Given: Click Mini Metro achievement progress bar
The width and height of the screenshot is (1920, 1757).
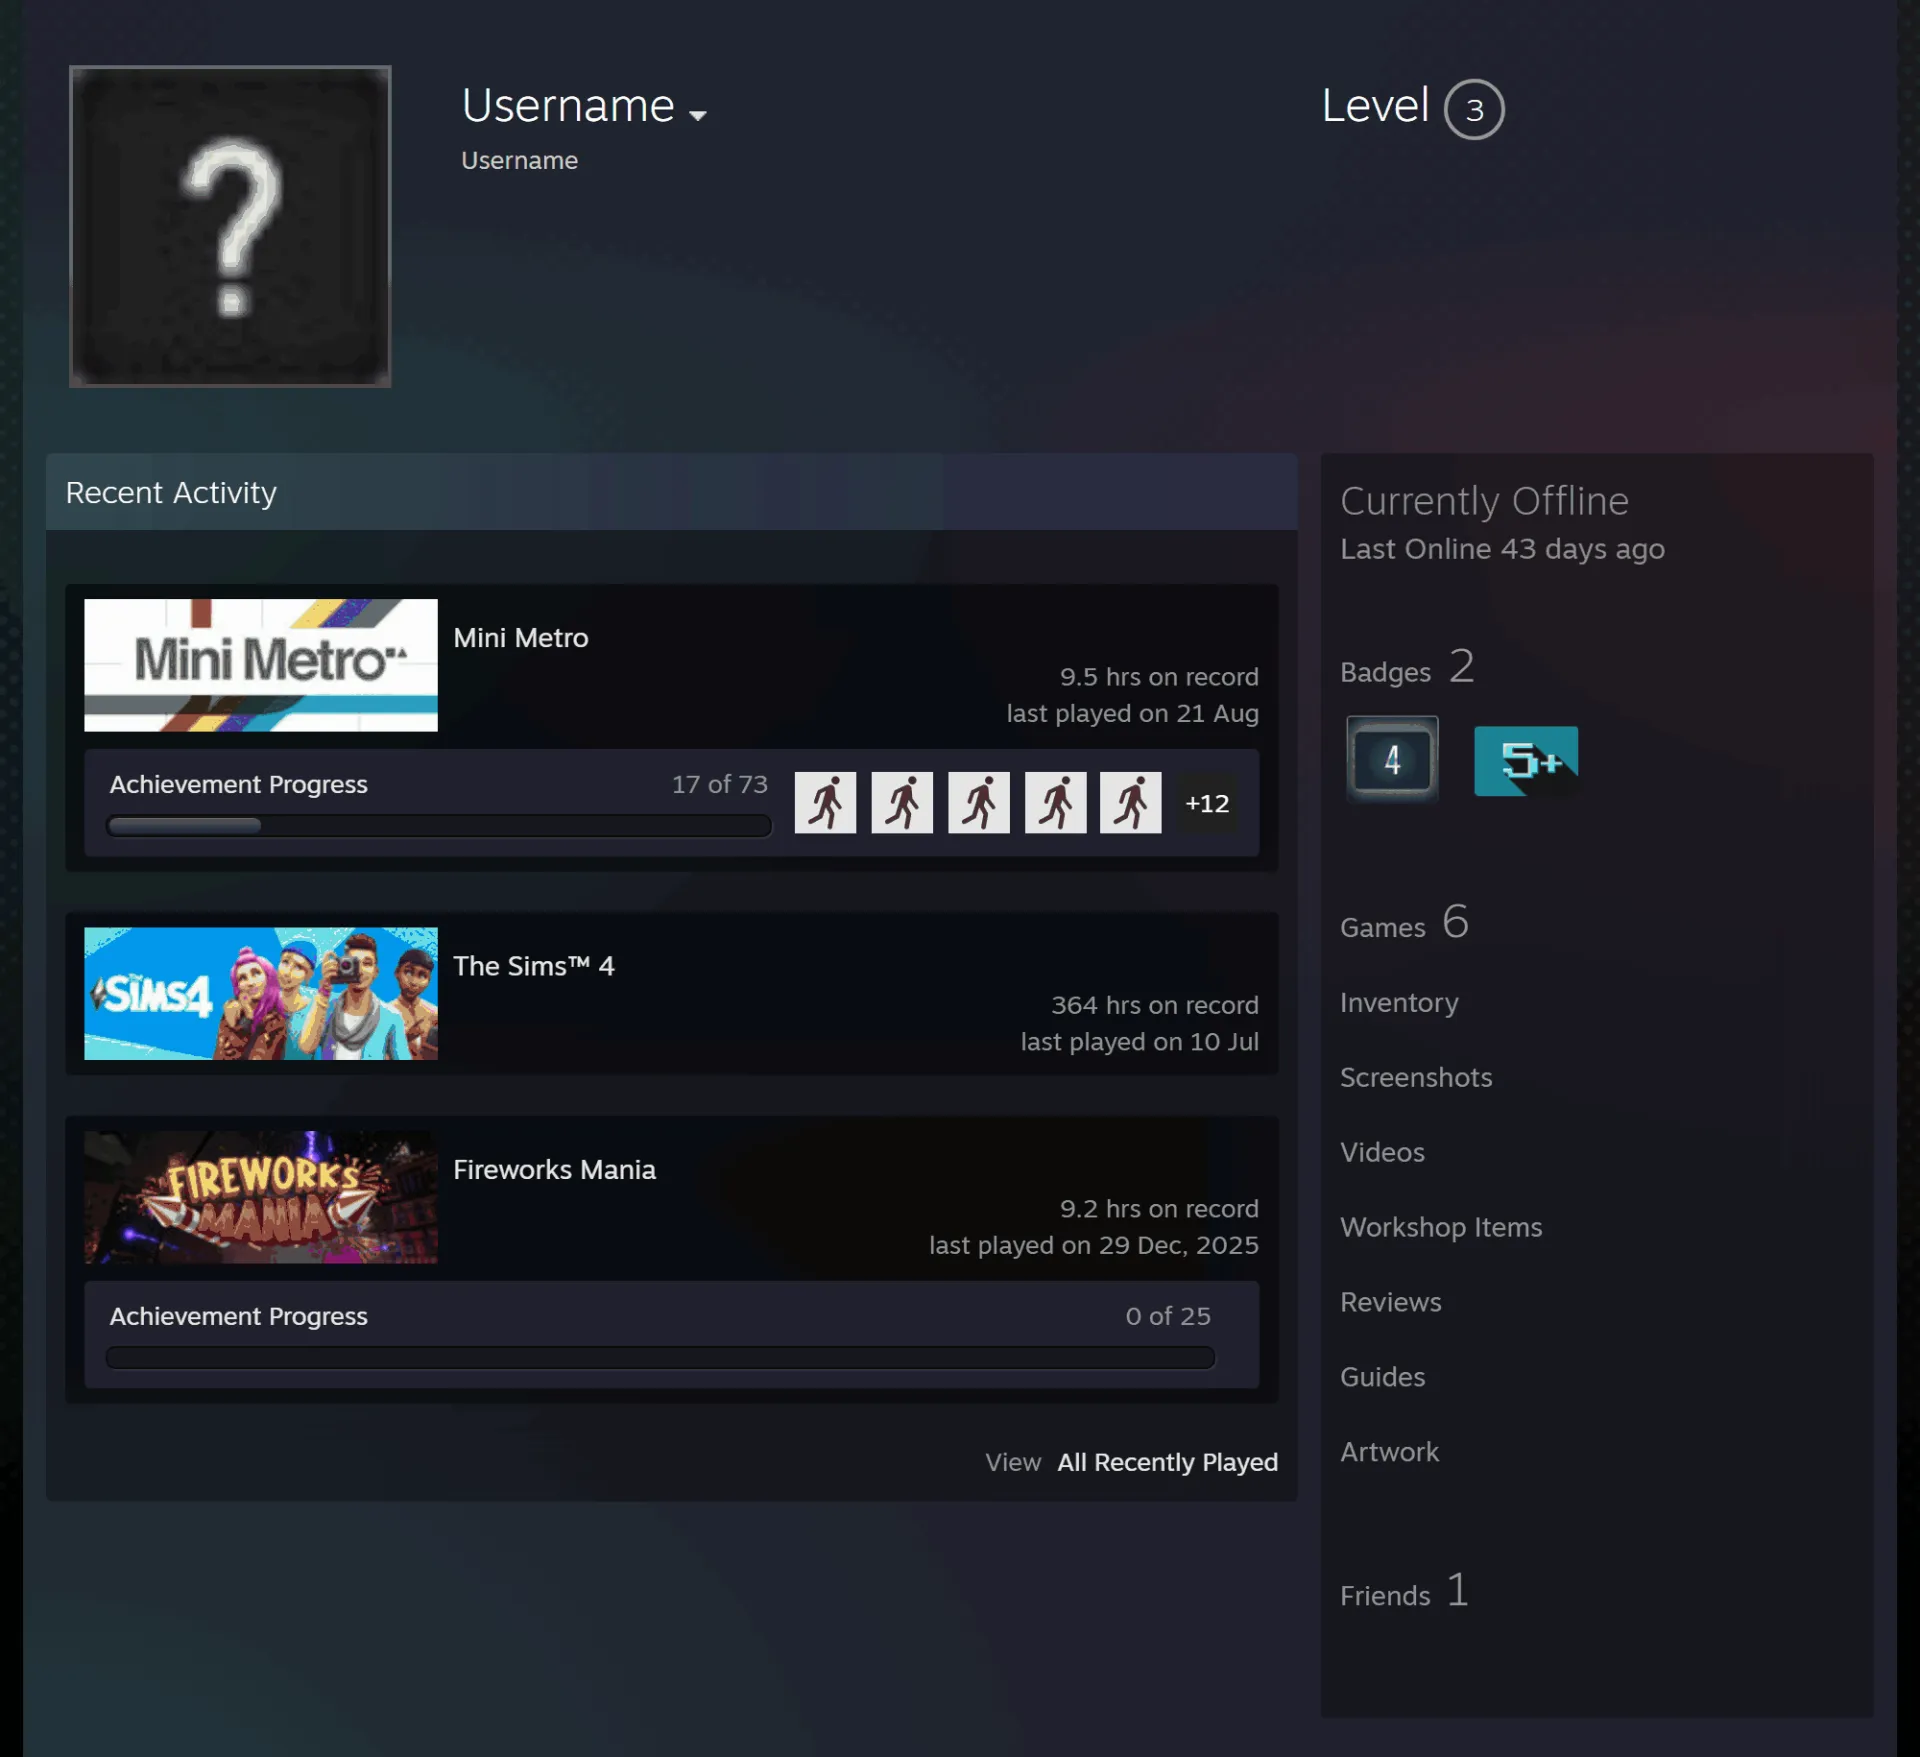Looking at the screenshot, I should (439, 825).
